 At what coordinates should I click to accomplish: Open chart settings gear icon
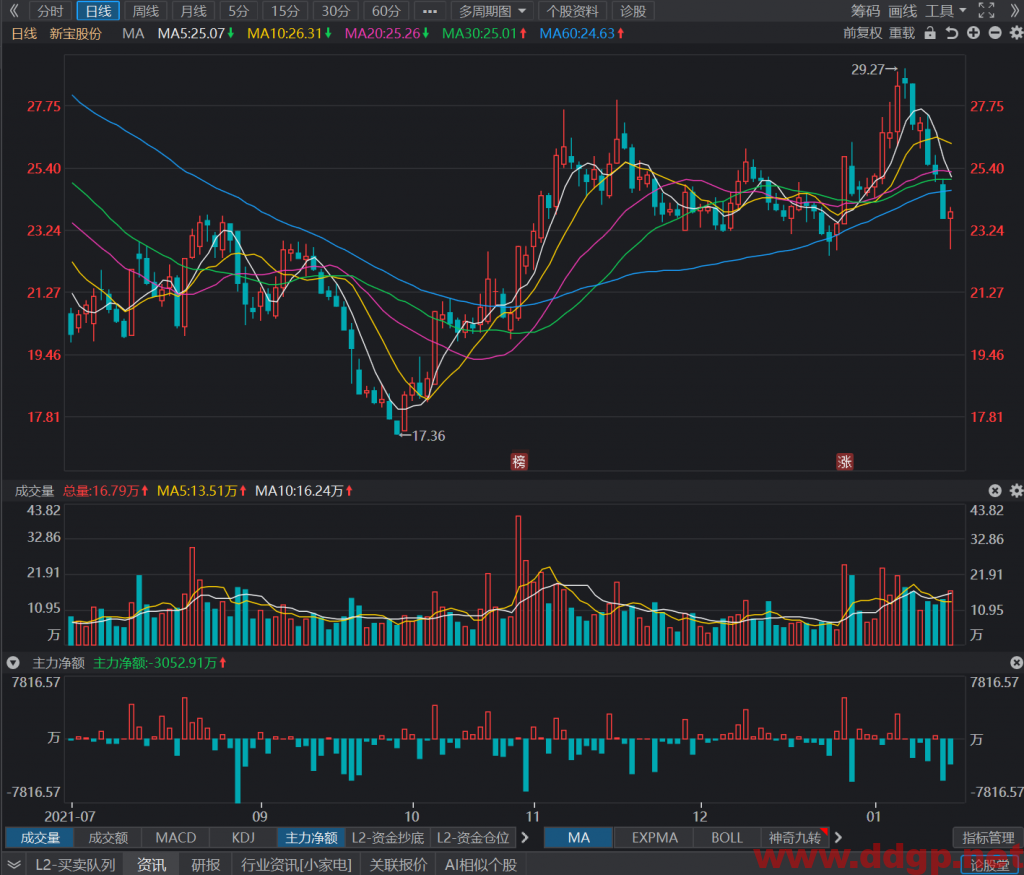[1016, 33]
